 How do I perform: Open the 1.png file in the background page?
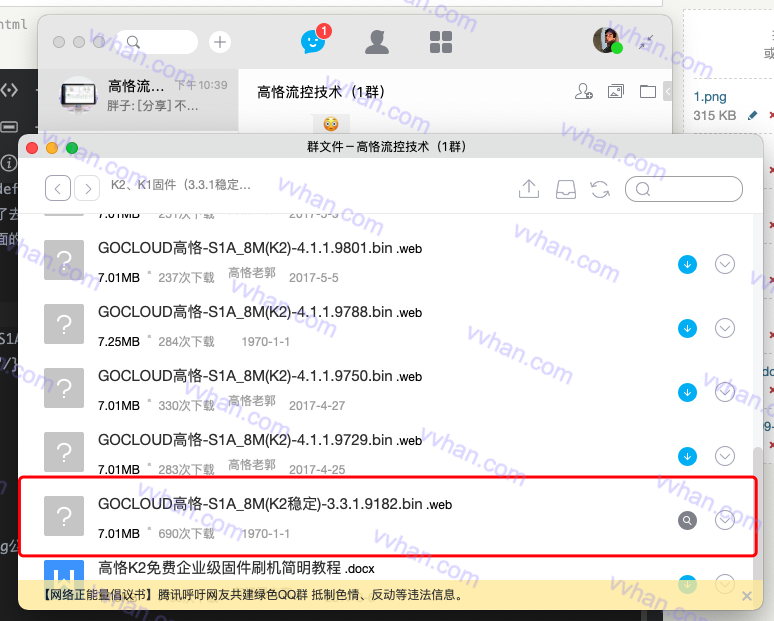710,96
